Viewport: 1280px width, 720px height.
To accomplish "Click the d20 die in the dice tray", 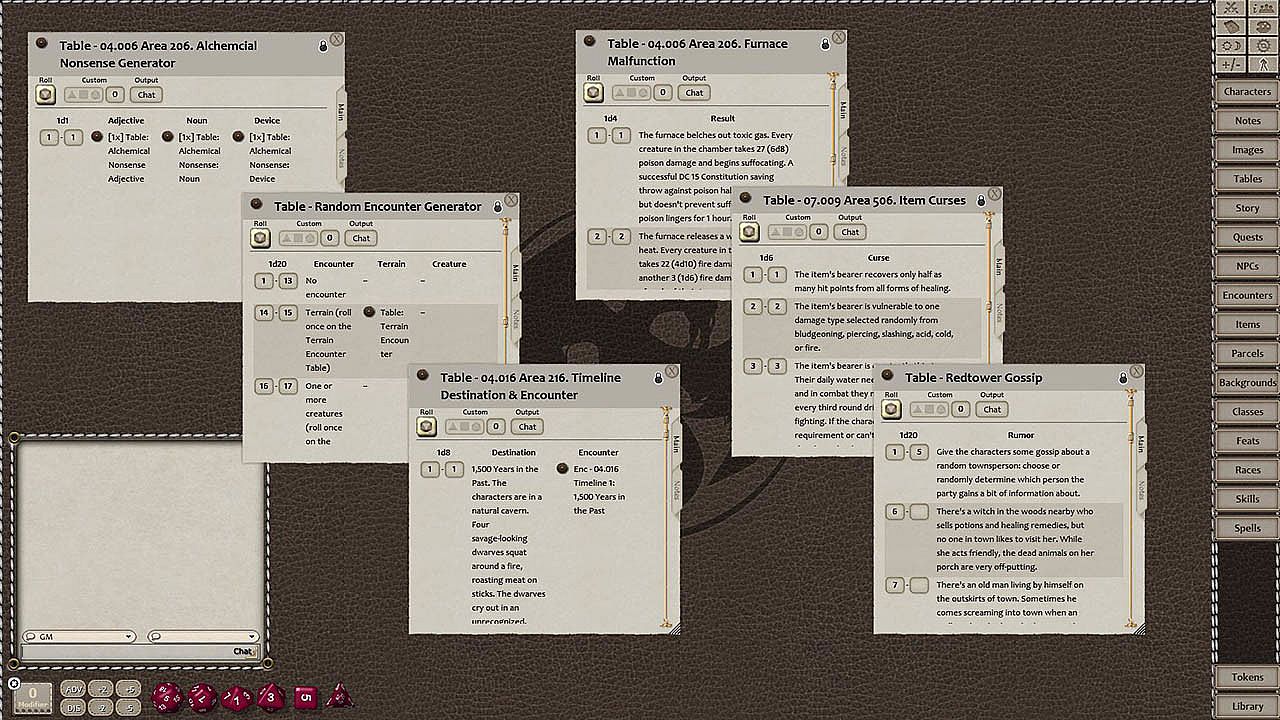I will point(168,696).
